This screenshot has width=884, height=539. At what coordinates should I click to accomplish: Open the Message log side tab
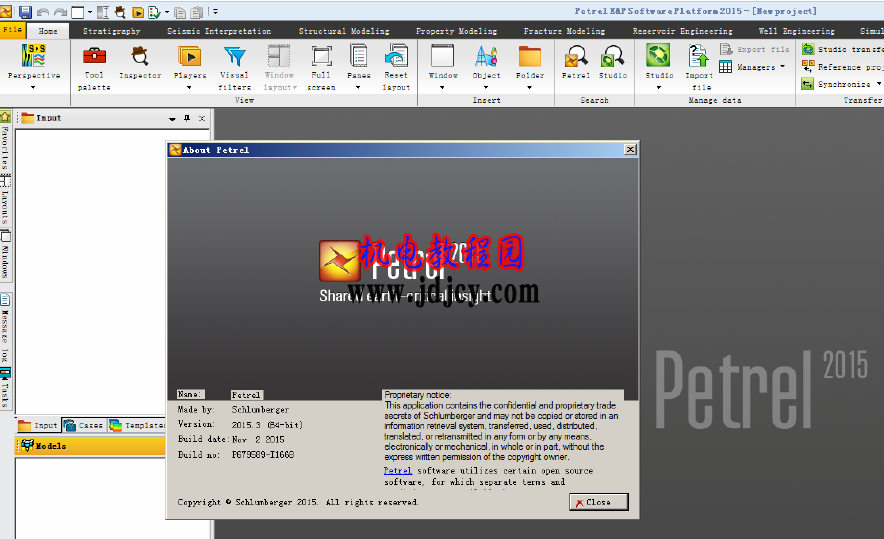(5, 329)
